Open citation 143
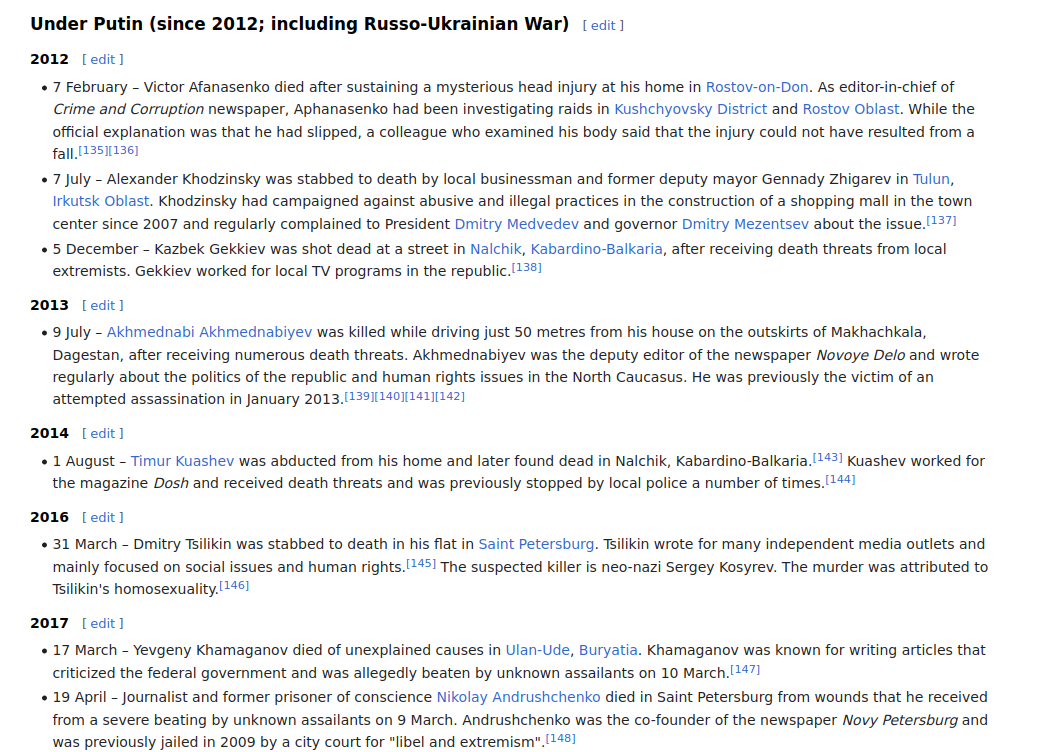This screenshot has width=1048, height=752. pyautogui.click(x=827, y=457)
